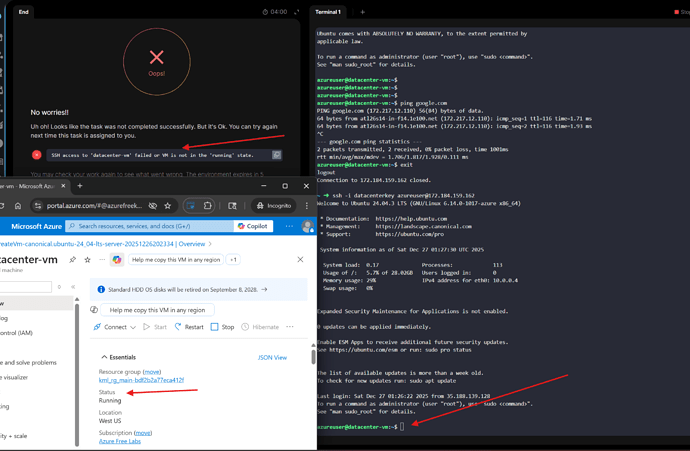Viewport: 690px width, 451px height.
Task: Open the highlighted browser extension icon
Action: pos(191,205)
